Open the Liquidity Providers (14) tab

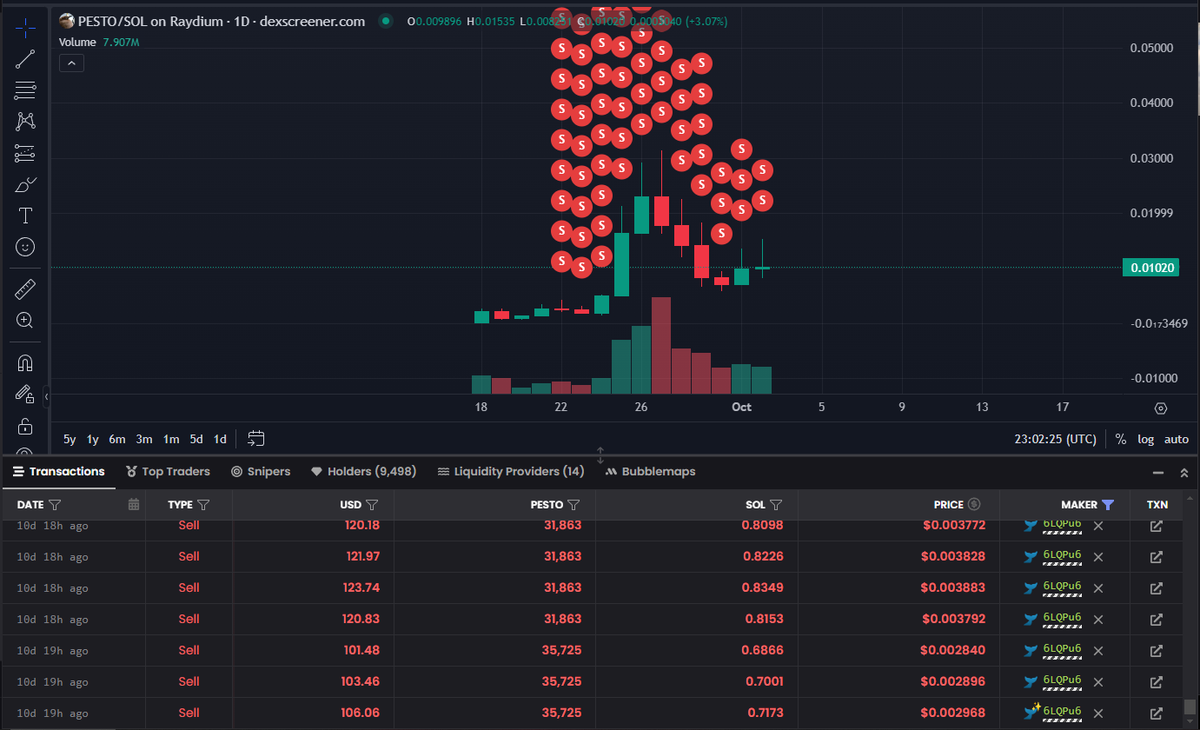pos(511,471)
